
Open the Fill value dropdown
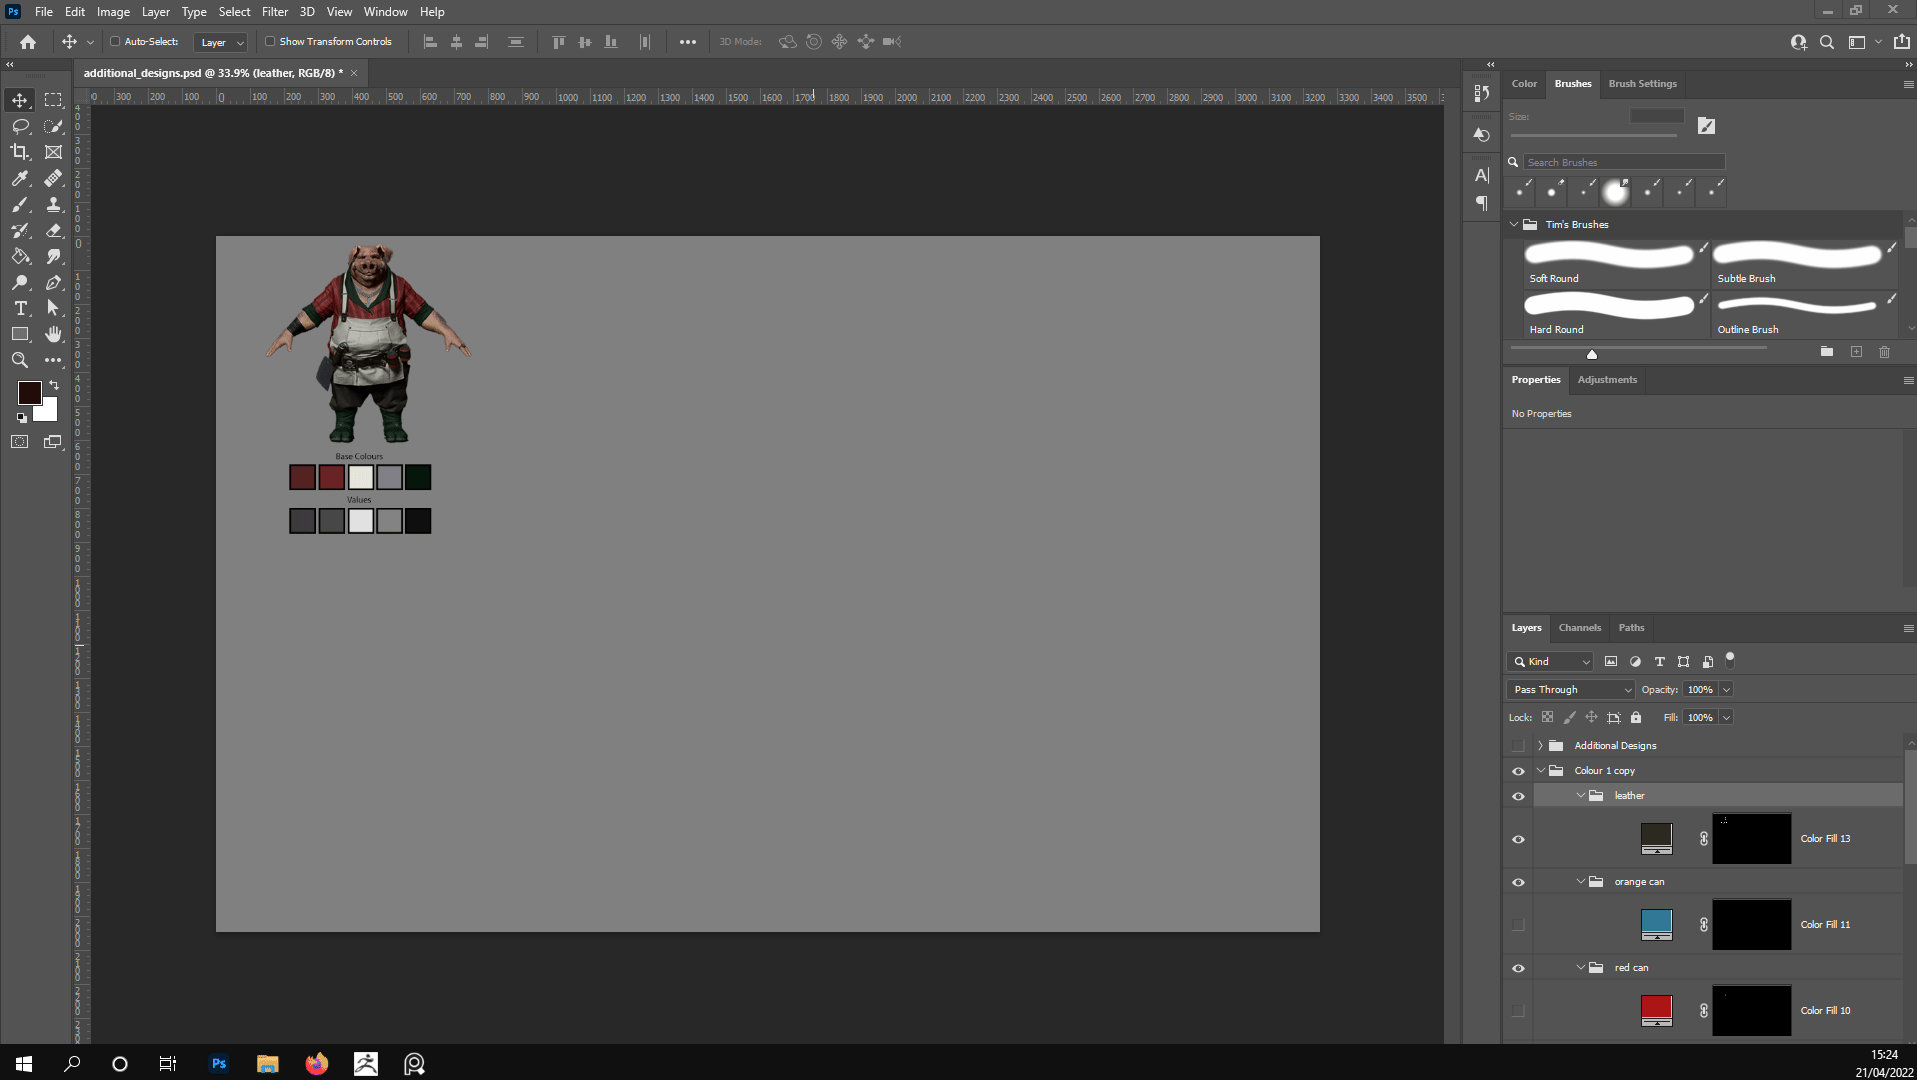1726,717
